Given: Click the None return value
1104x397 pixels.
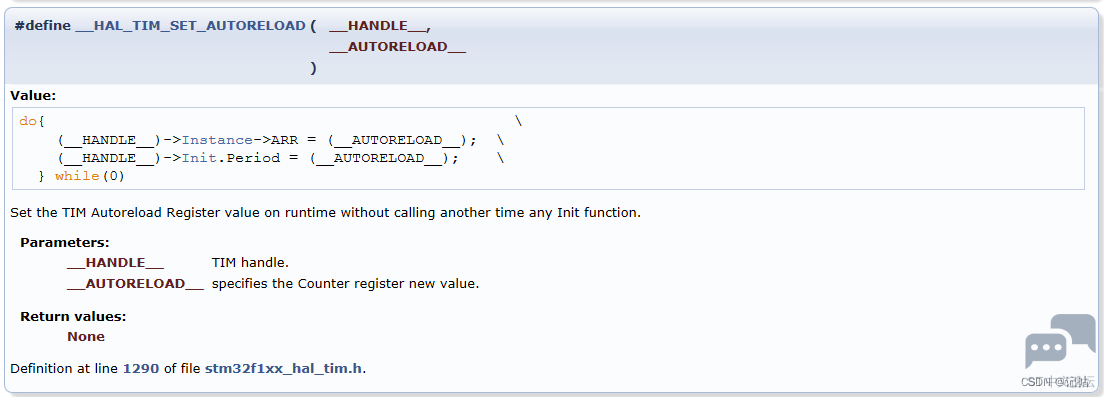Looking at the screenshot, I should coord(86,336).
